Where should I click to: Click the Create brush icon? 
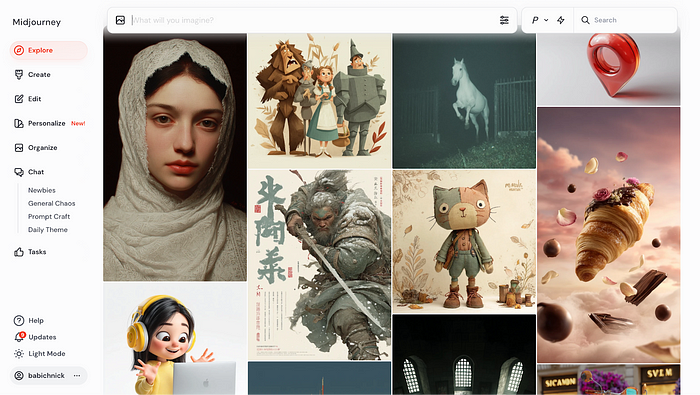[x=19, y=75]
